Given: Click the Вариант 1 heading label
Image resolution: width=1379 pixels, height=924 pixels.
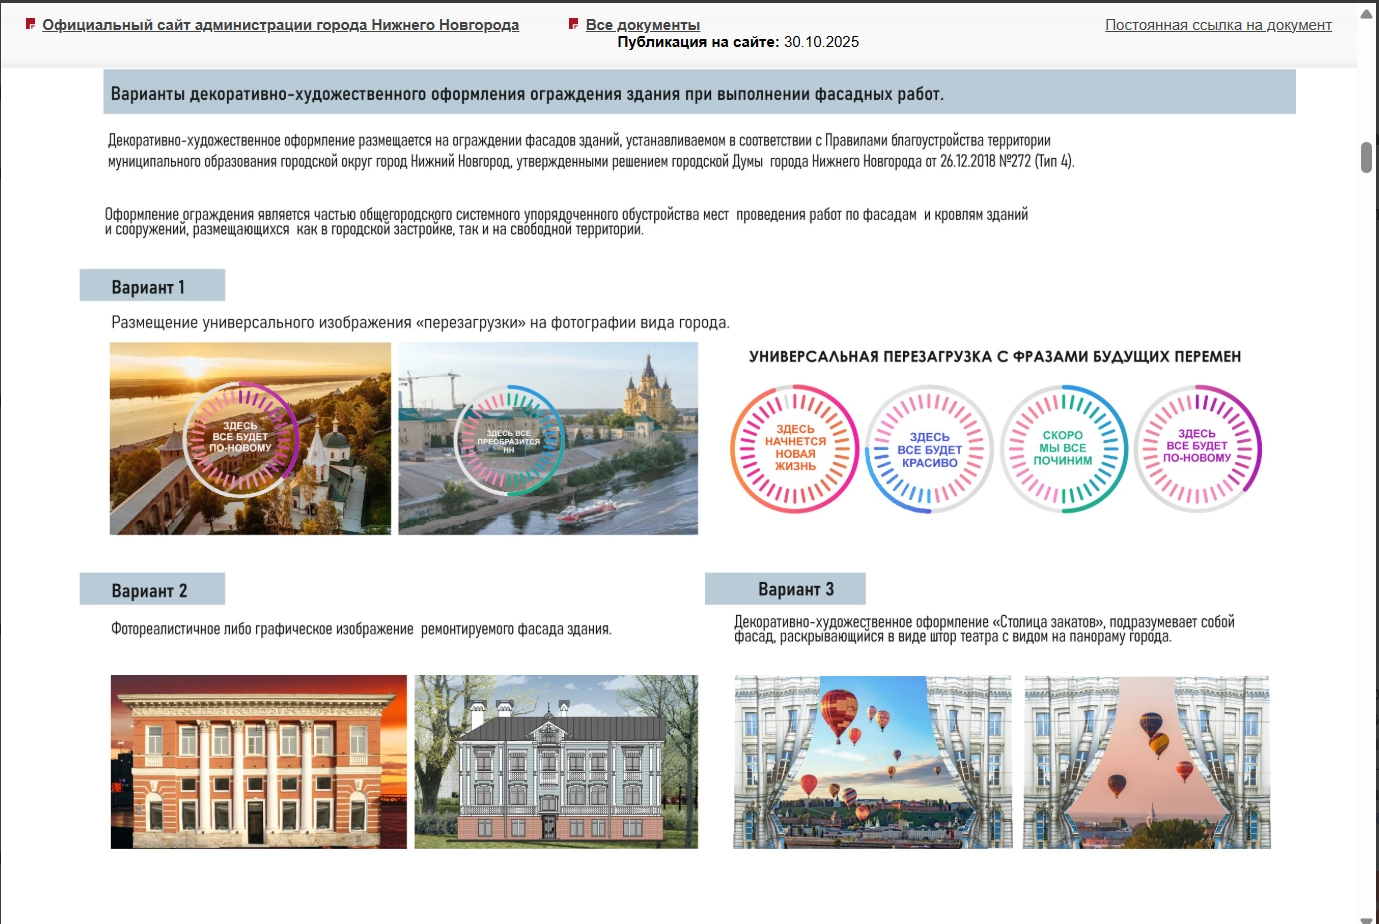Looking at the screenshot, I should click(152, 286).
